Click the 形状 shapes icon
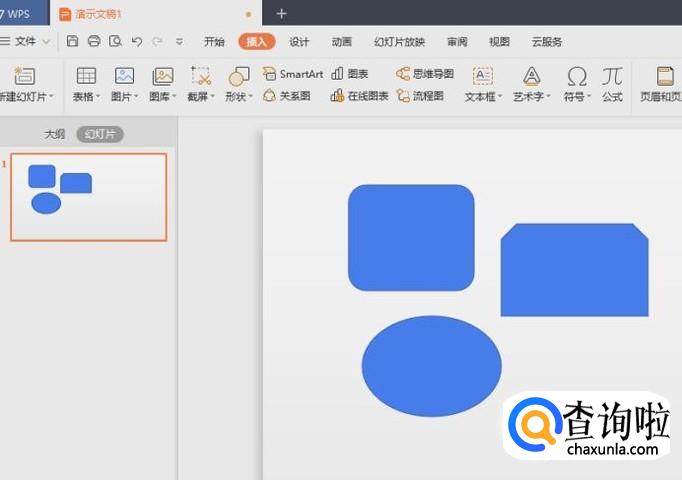This screenshot has height=480, width=682. tap(239, 77)
